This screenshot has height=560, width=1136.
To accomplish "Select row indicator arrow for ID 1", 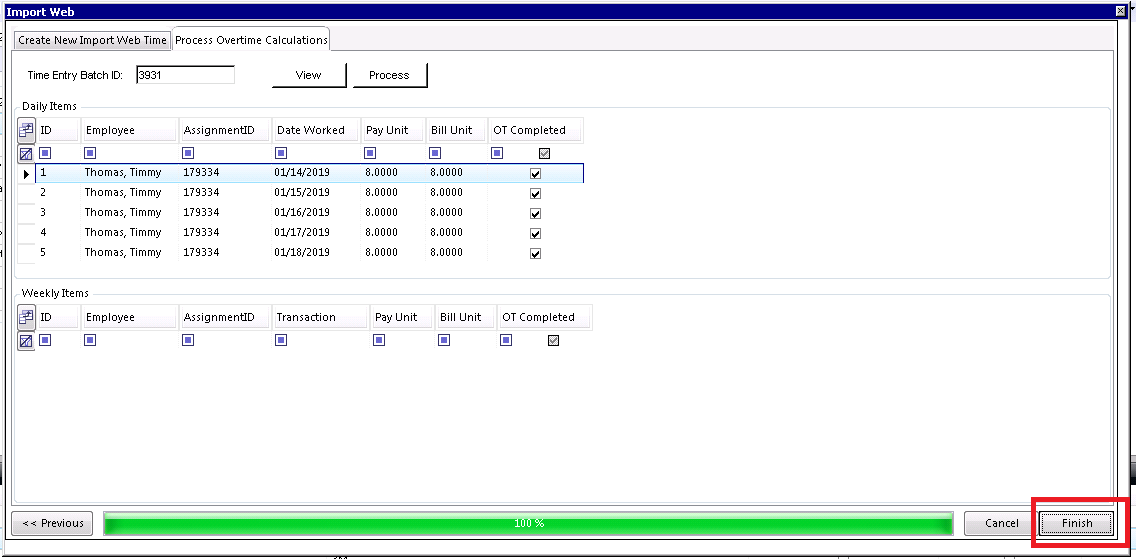I will click(x=26, y=174).
